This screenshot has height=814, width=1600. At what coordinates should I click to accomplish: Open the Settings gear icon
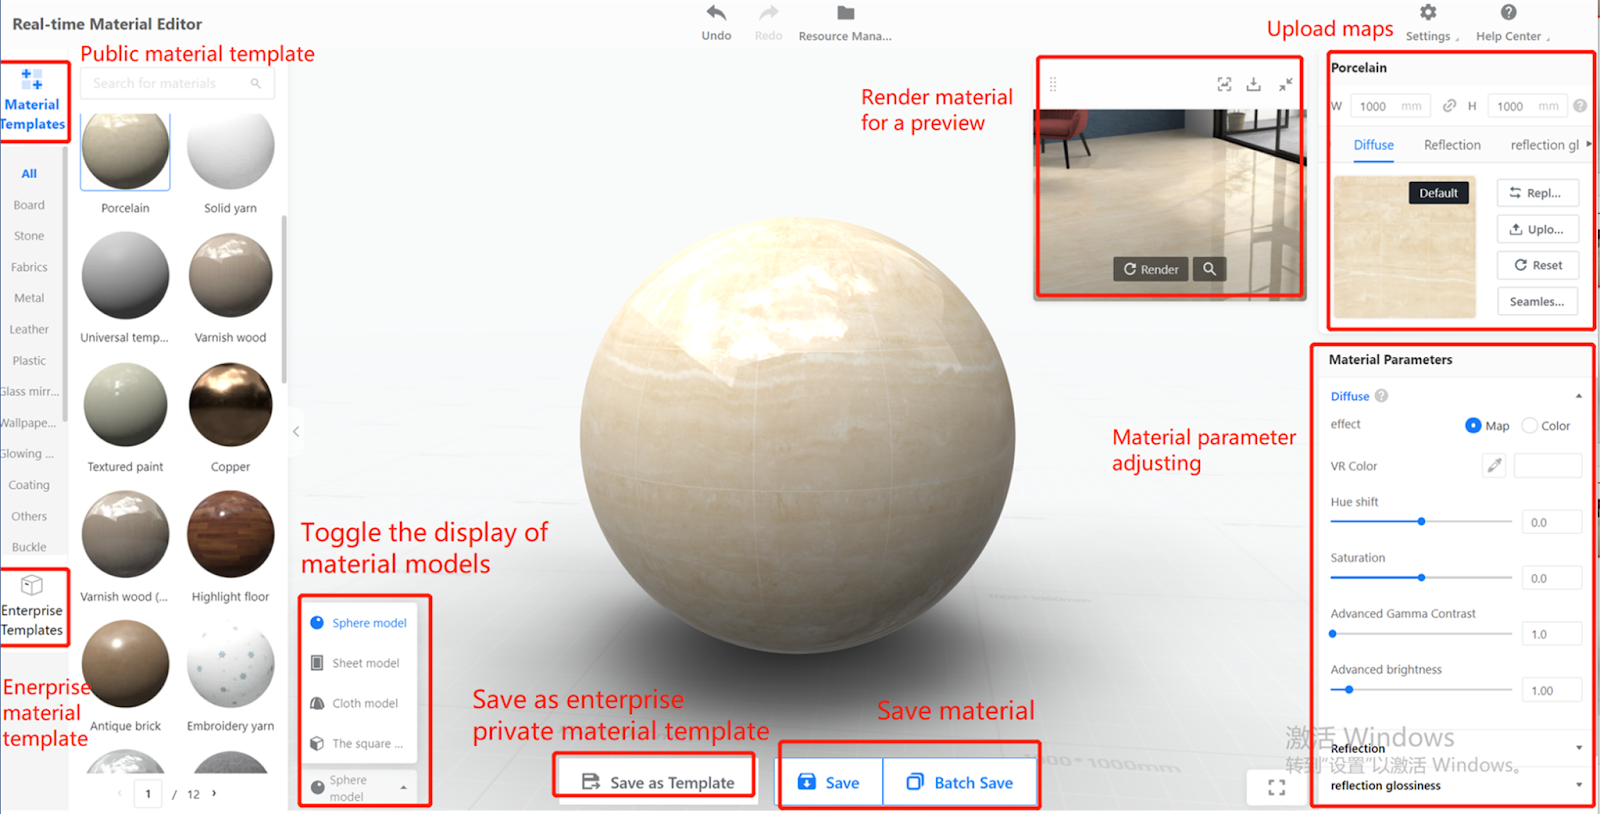[1428, 12]
